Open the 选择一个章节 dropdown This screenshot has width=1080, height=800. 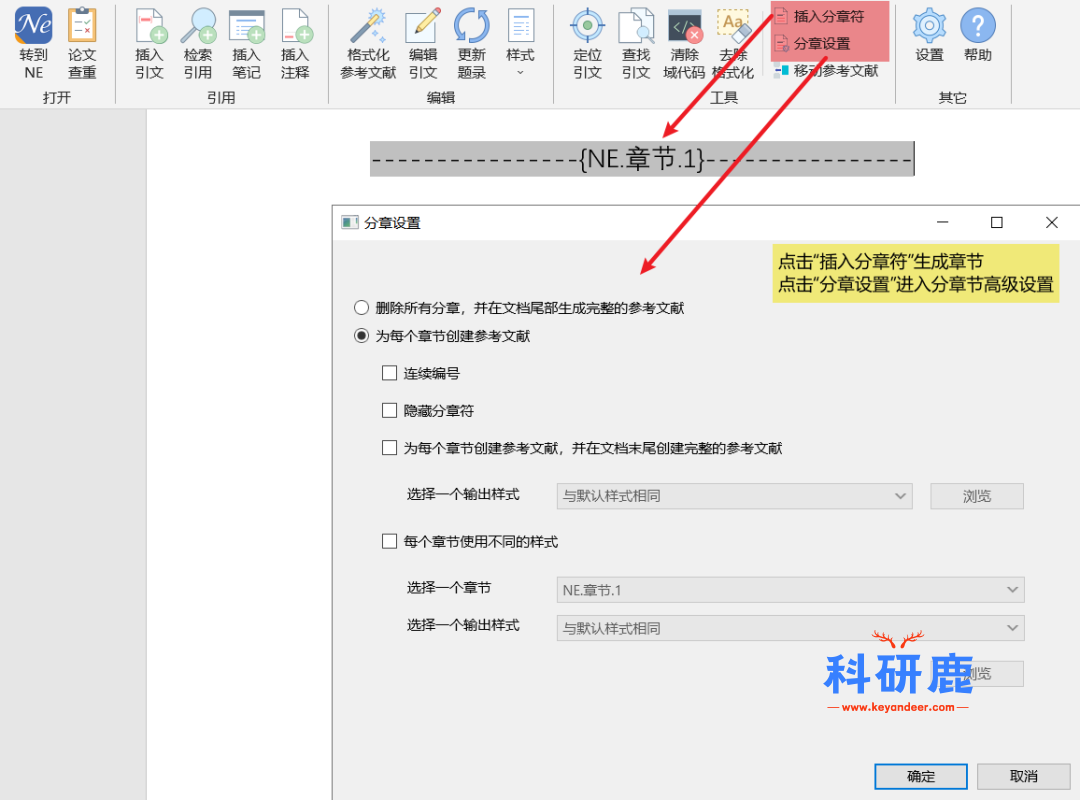click(x=790, y=590)
